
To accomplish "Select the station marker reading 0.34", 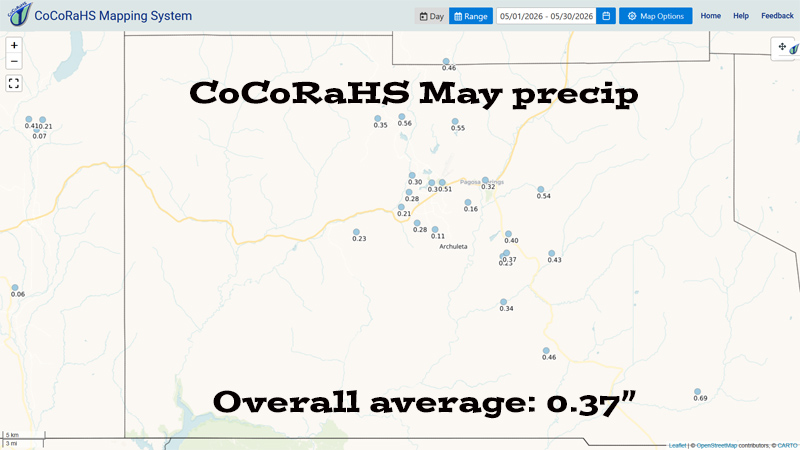I will (503, 302).
